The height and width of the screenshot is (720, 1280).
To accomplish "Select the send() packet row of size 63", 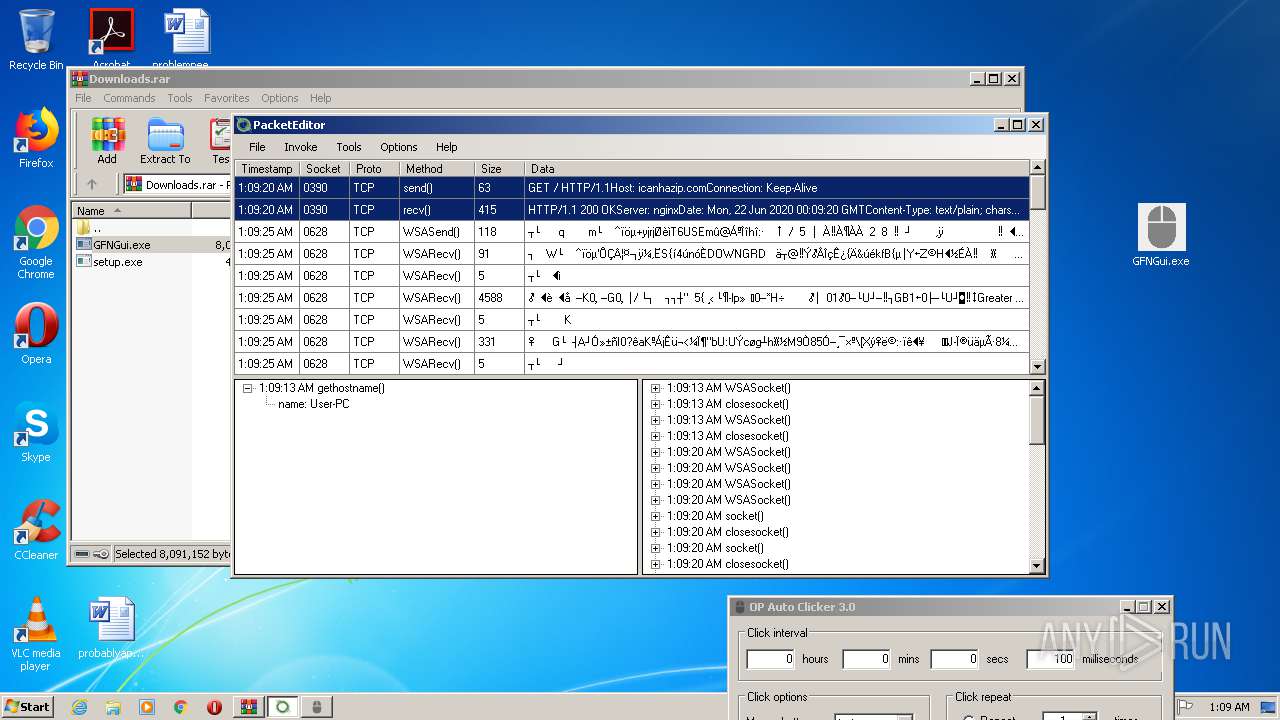I will pos(632,188).
